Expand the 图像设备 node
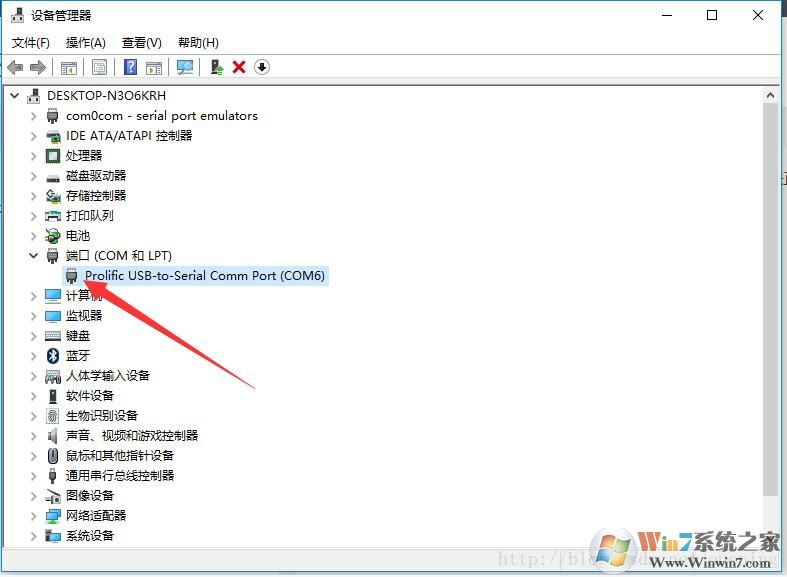Screen dimensions: 787x577 tap(34, 496)
